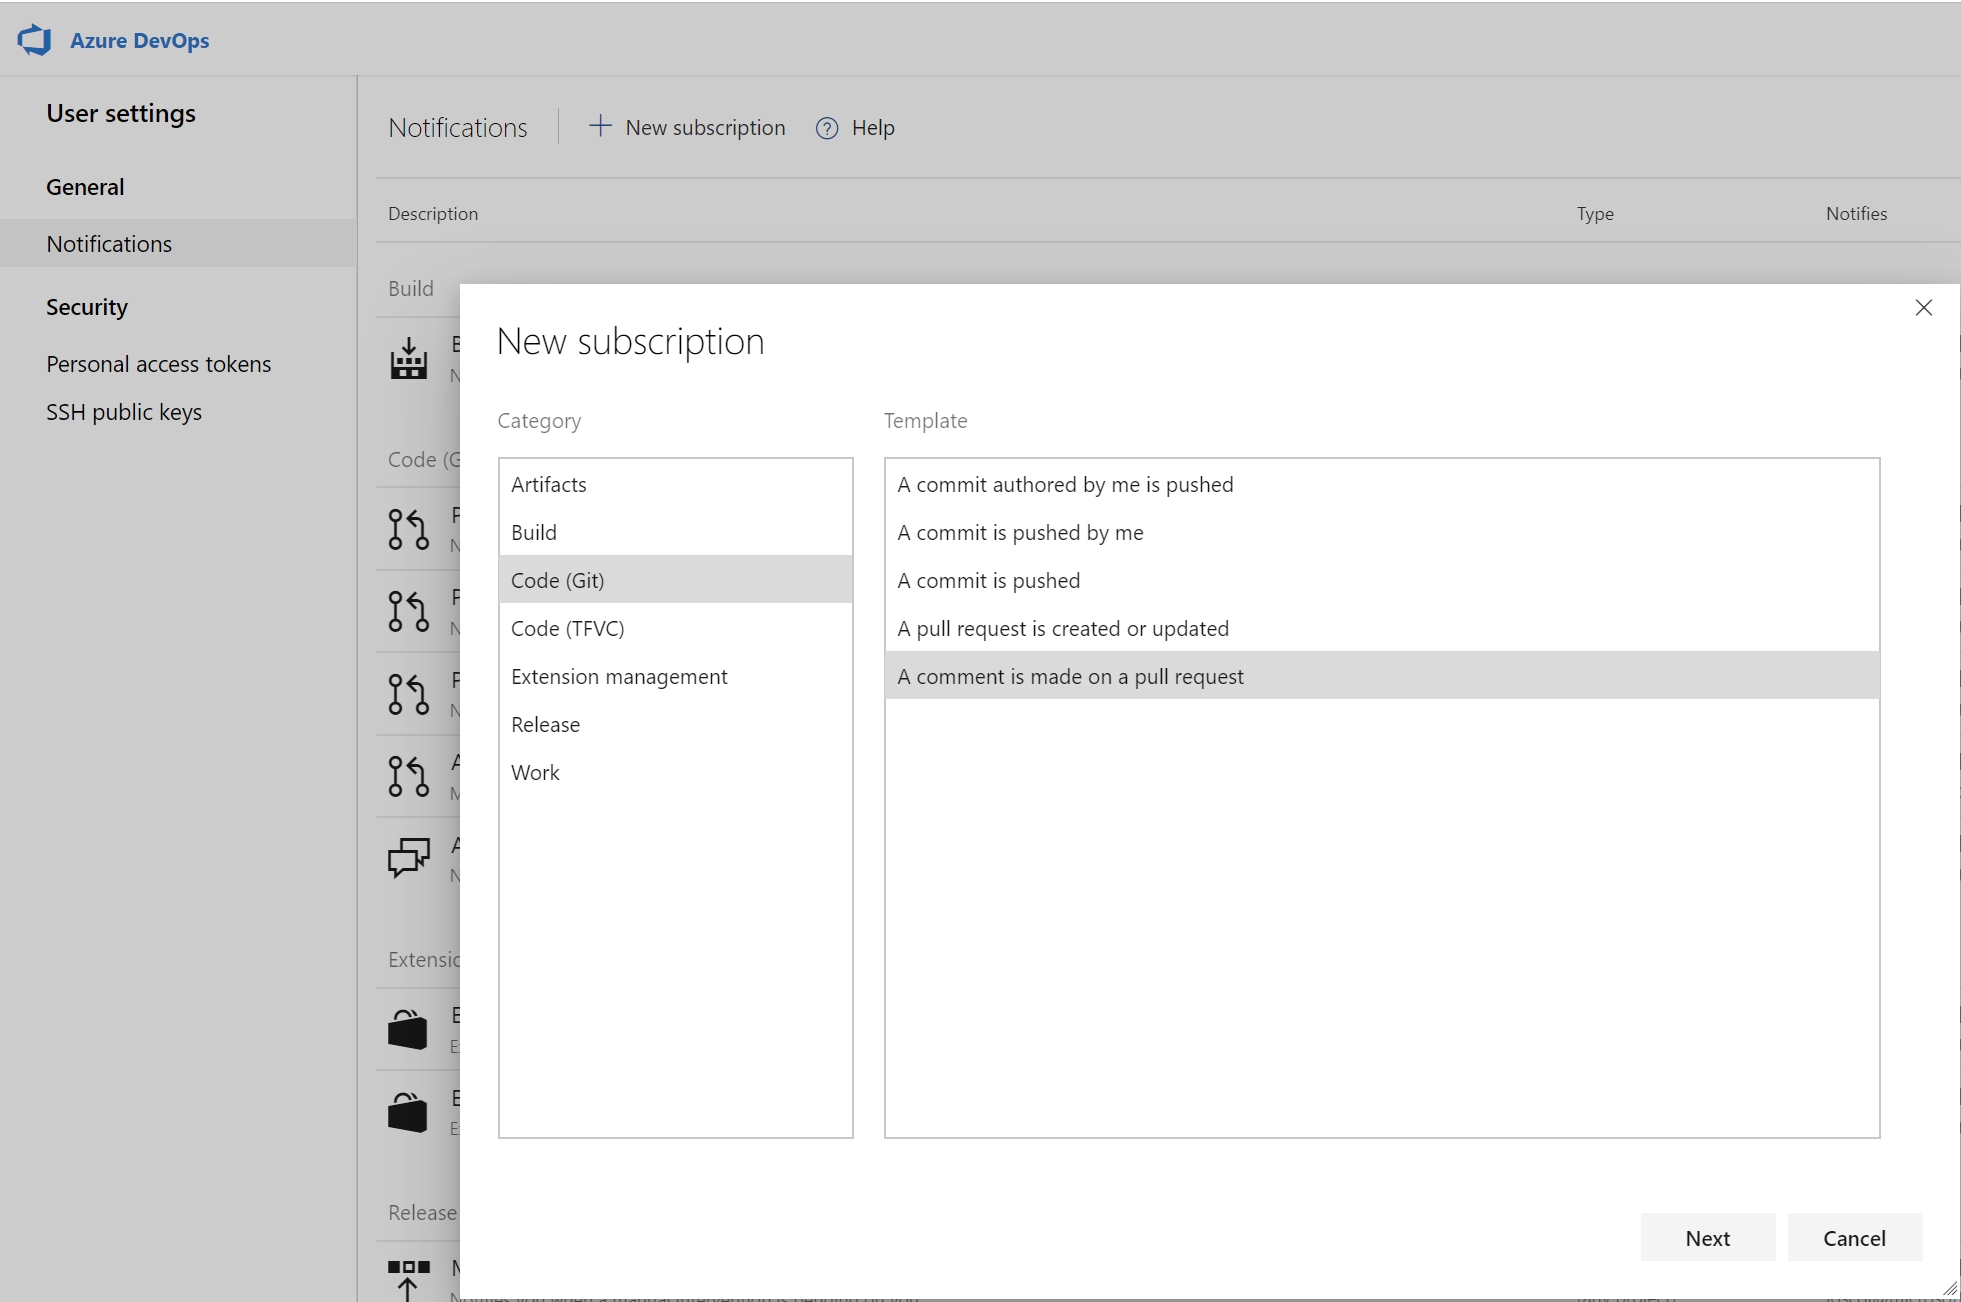Click the Notifications sidebar icon
Screen dimensions: 1961x1302
pyautogui.click(x=109, y=243)
